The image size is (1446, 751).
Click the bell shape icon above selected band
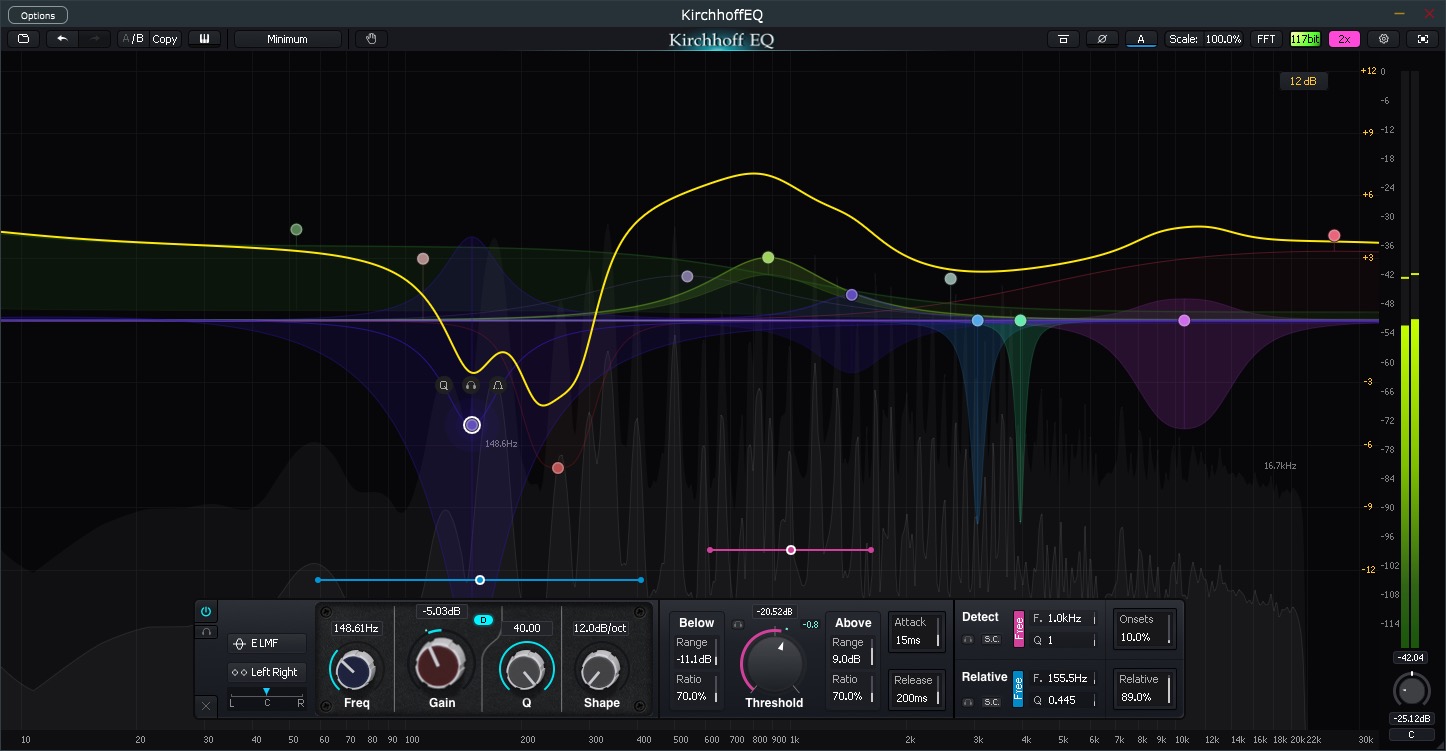tap(498, 385)
